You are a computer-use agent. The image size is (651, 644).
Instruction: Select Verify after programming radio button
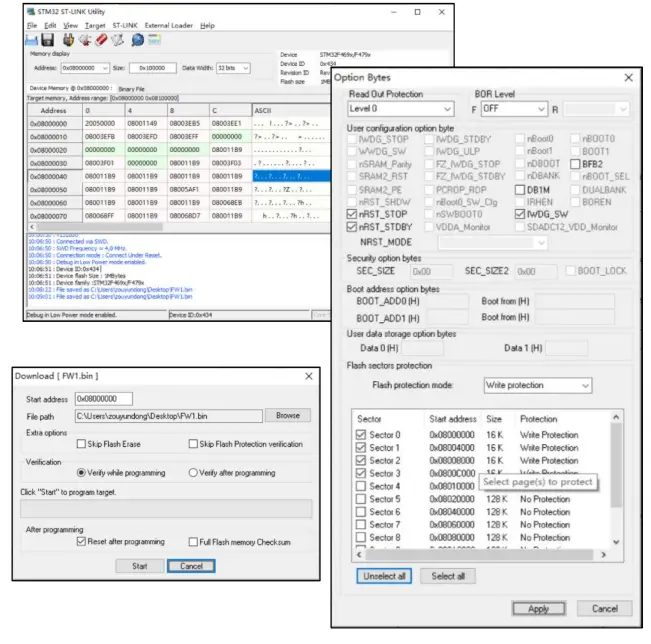pos(193,473)
